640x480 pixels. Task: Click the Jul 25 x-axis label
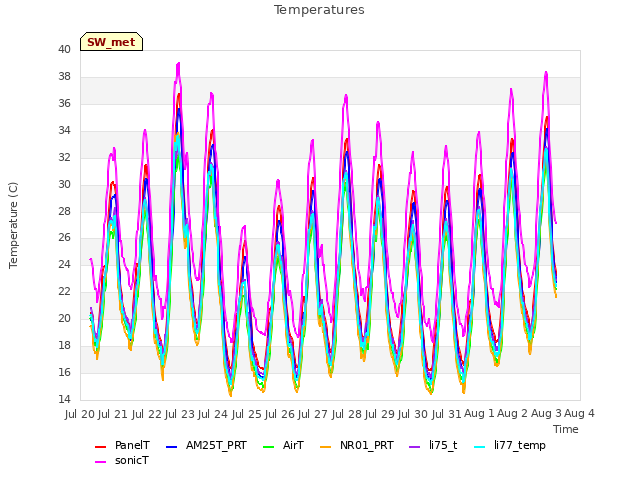[246, 414]
